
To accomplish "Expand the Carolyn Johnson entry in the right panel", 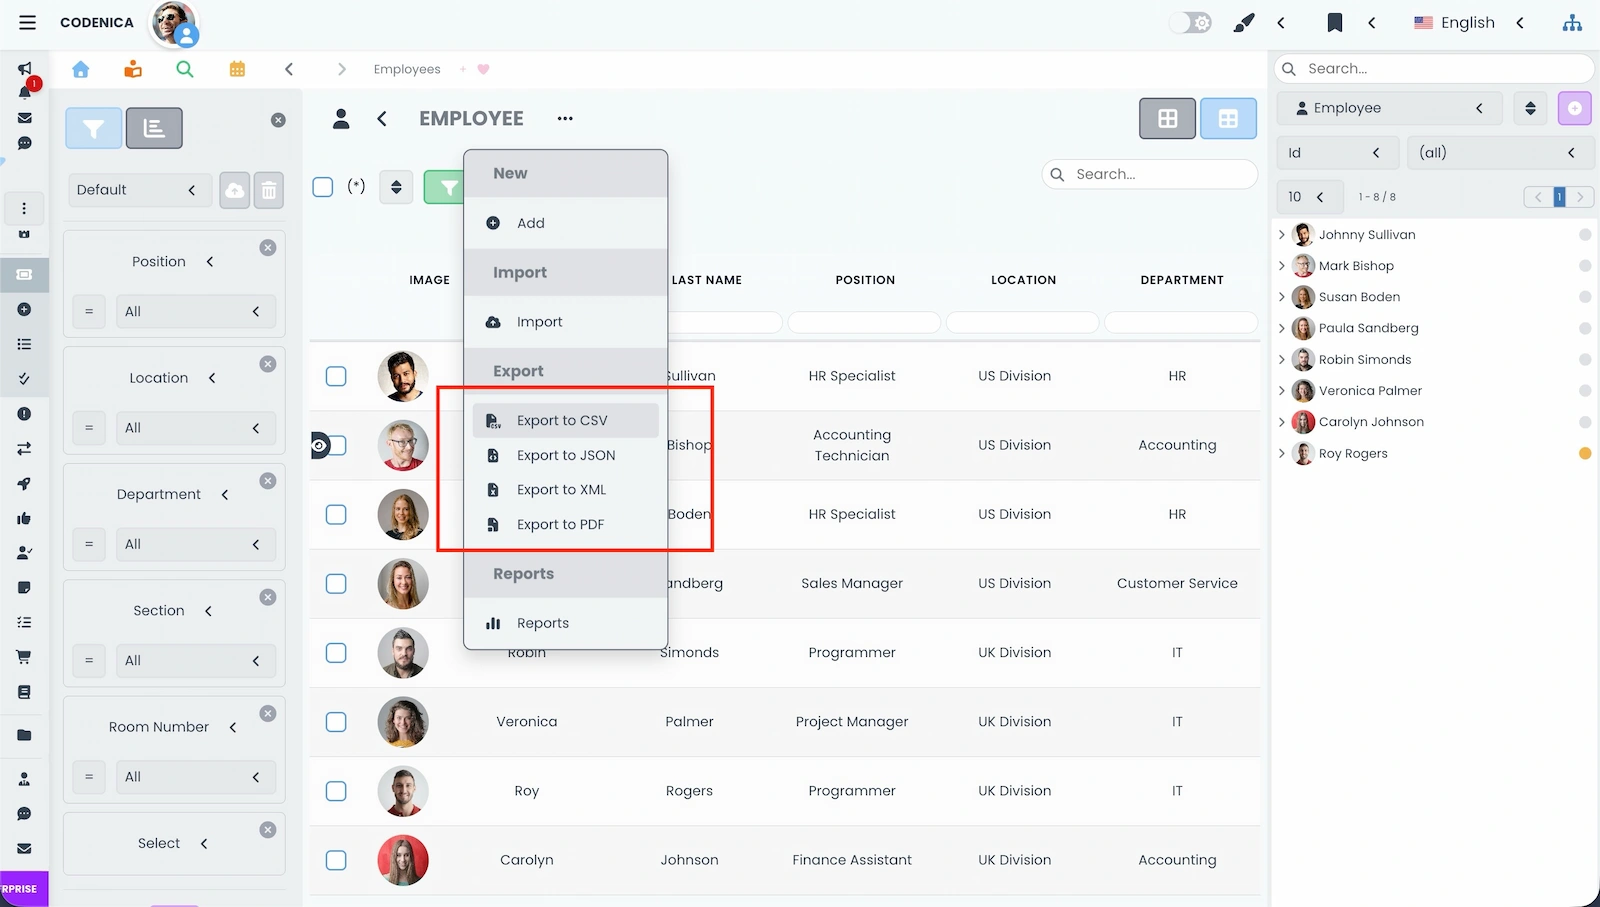I will [1283, 421].
